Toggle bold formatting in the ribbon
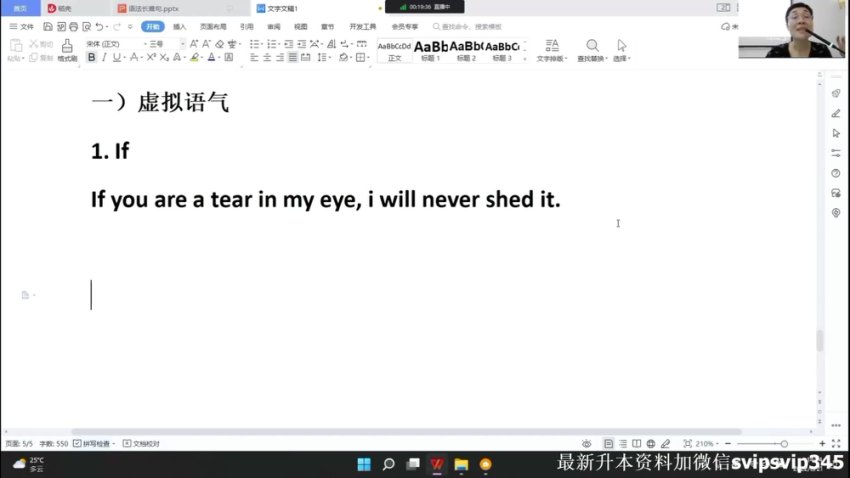Viewport: 850px width, 478px height. pos(91,58)
